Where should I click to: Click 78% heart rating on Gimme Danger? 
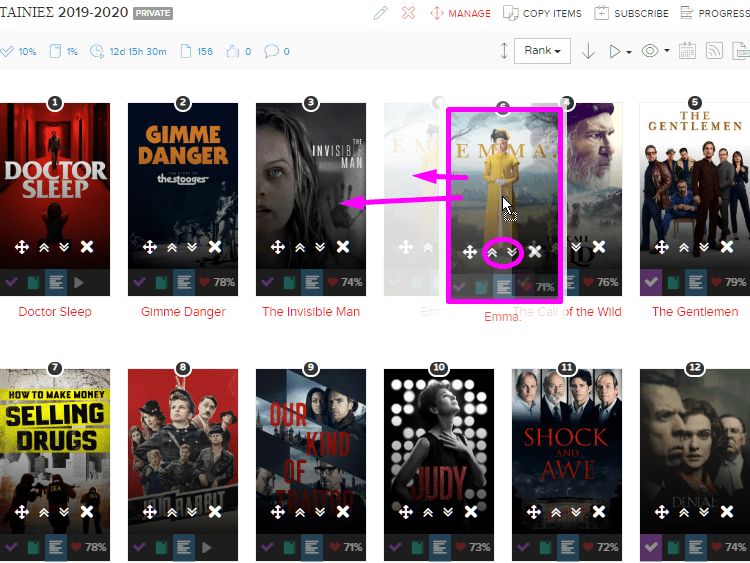point(217,282)
